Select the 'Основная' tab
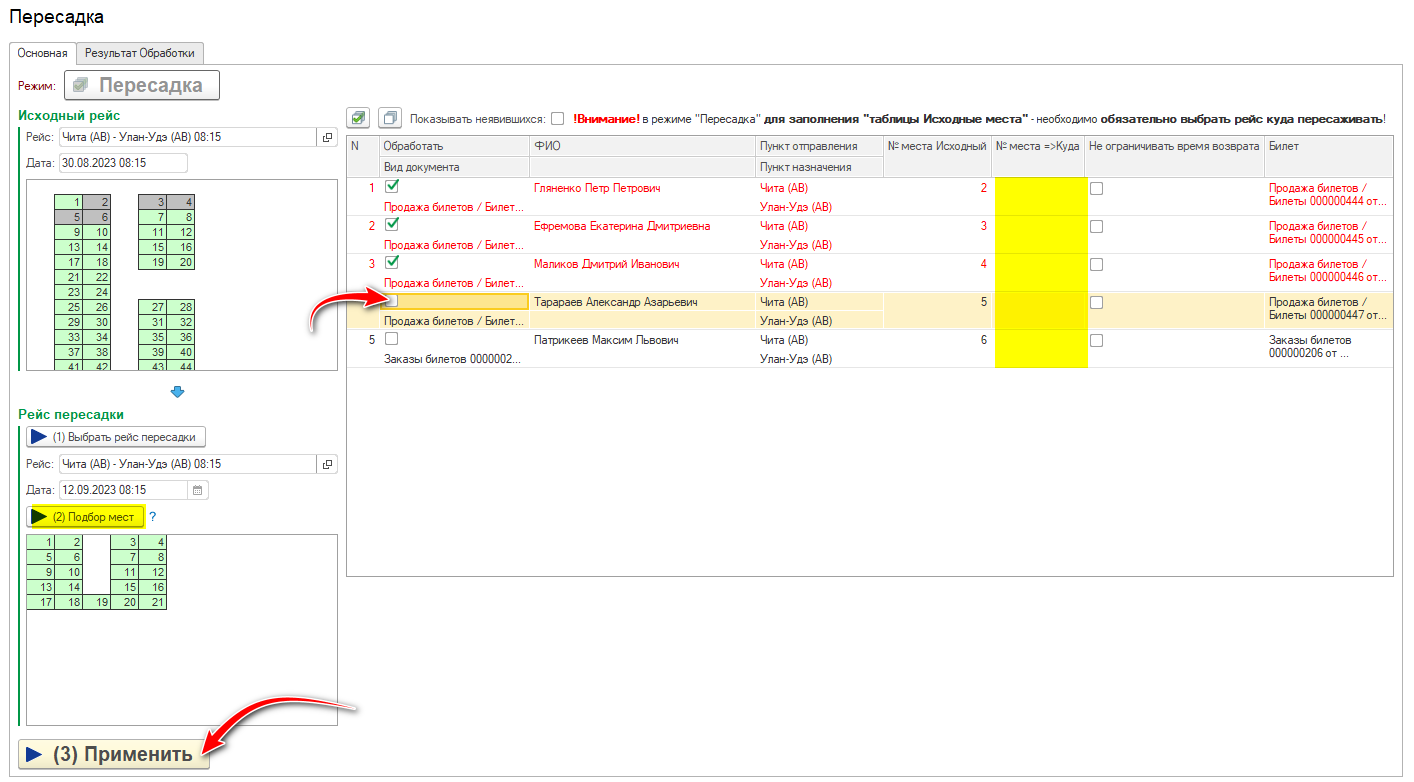Screen dimensions: 1414x782 click(42, 53)
